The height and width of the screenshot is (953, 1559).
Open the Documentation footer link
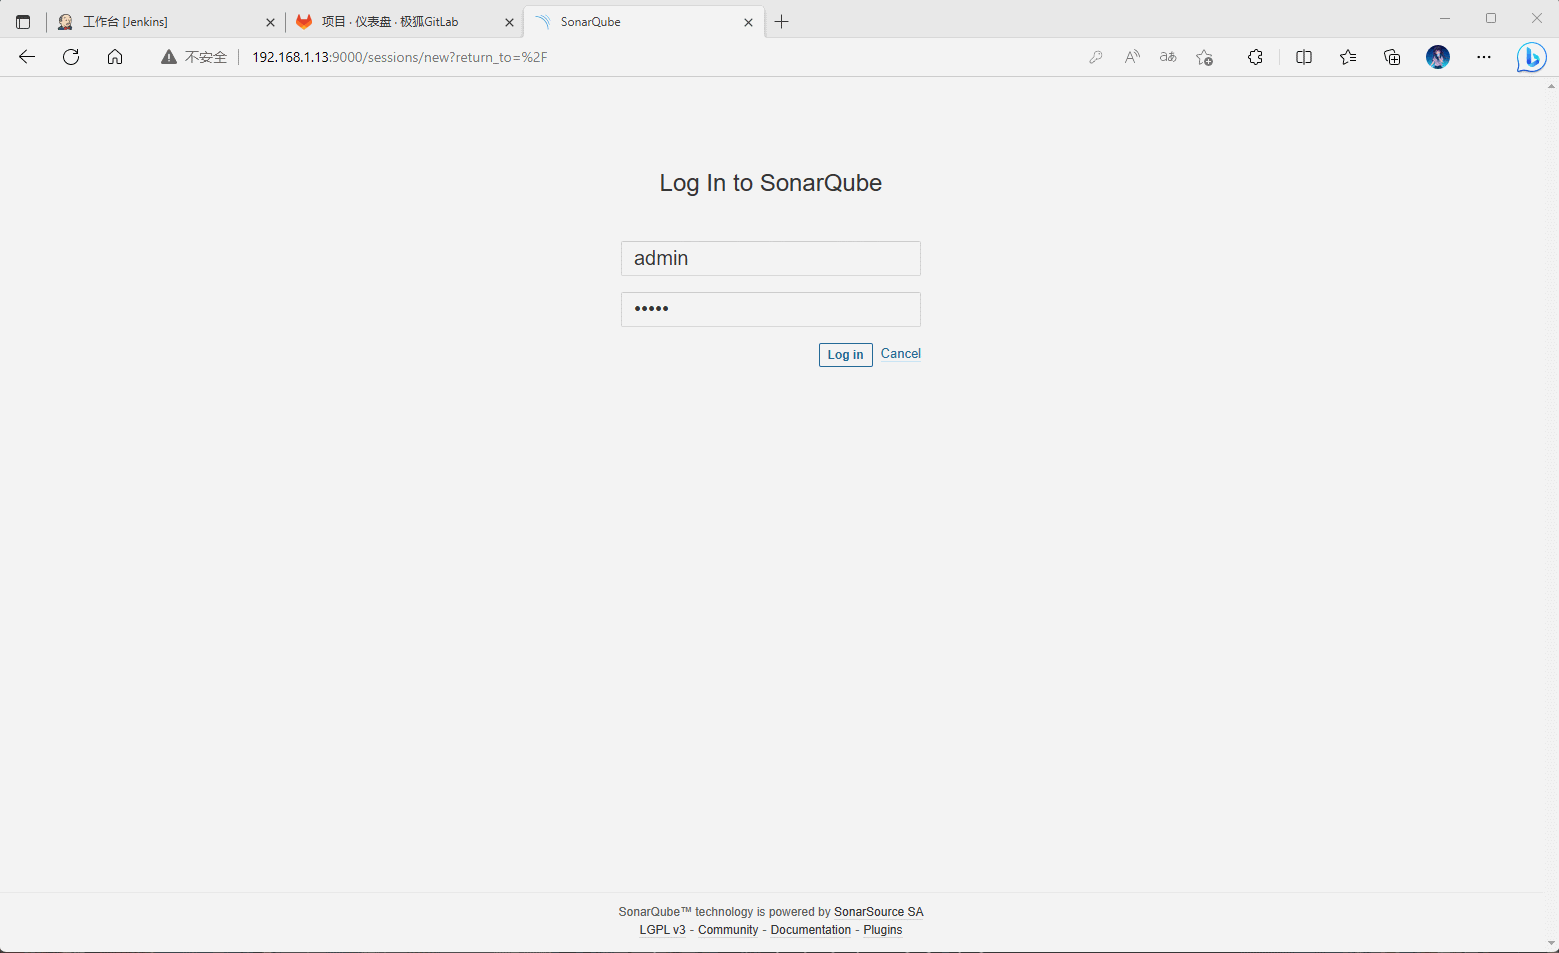(x=810, y=930)
